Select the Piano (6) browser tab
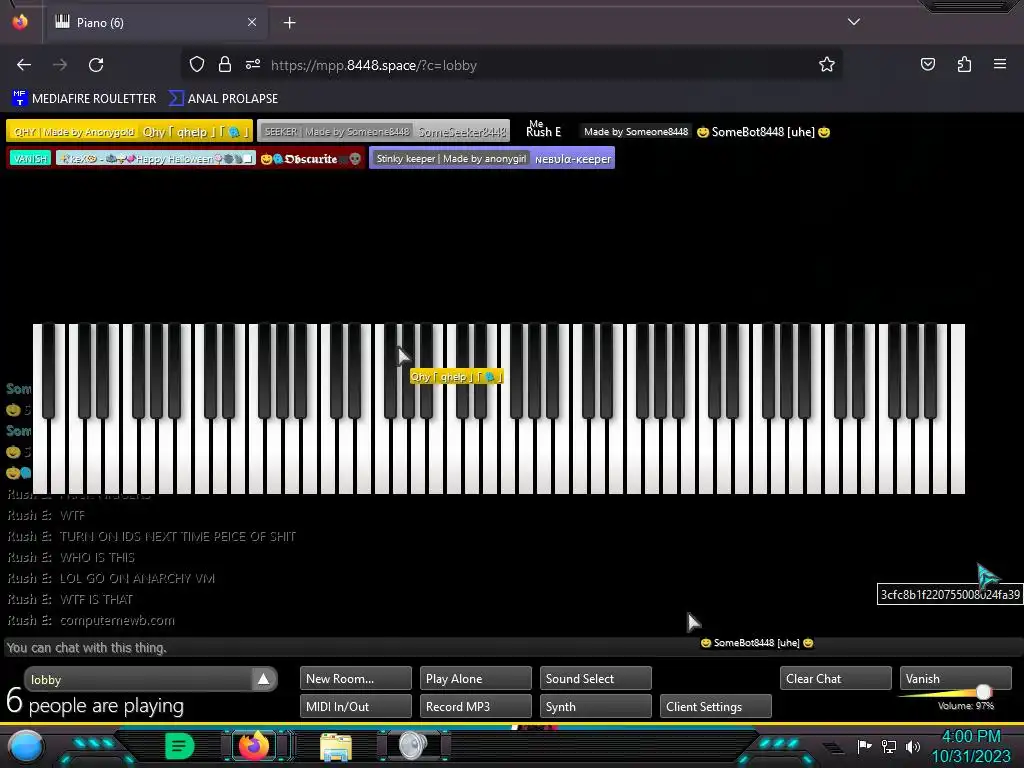Screen dimensions: 1024x768 (x=155, y=23)
